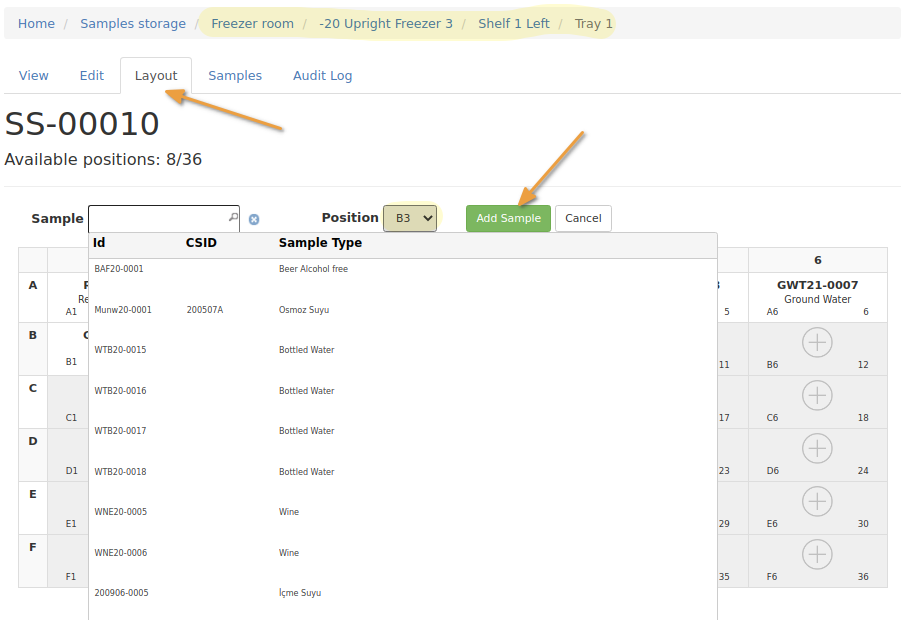Switch to the Edit tab

[x=91, y=75]
